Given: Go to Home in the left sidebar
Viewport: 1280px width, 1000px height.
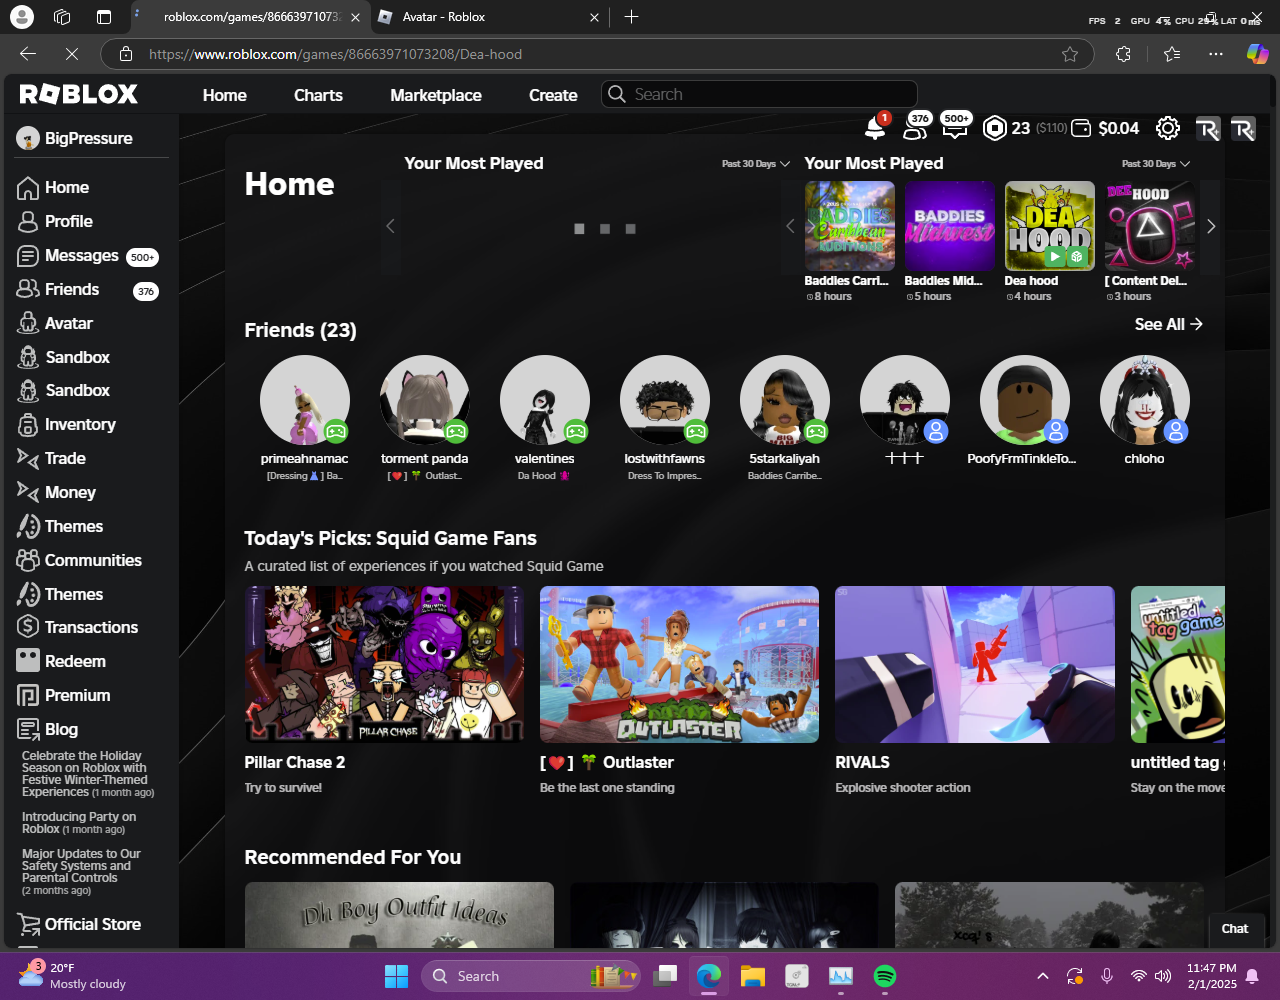Looking at the screenshot, I should [66, 188].
